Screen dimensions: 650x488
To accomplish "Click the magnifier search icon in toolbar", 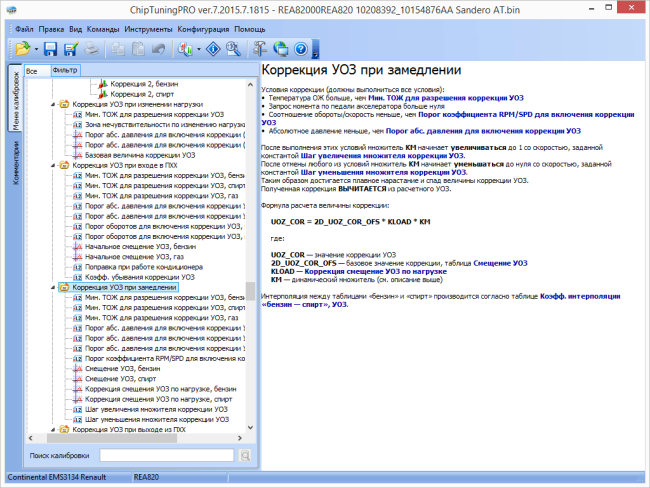I will [233, 49].
